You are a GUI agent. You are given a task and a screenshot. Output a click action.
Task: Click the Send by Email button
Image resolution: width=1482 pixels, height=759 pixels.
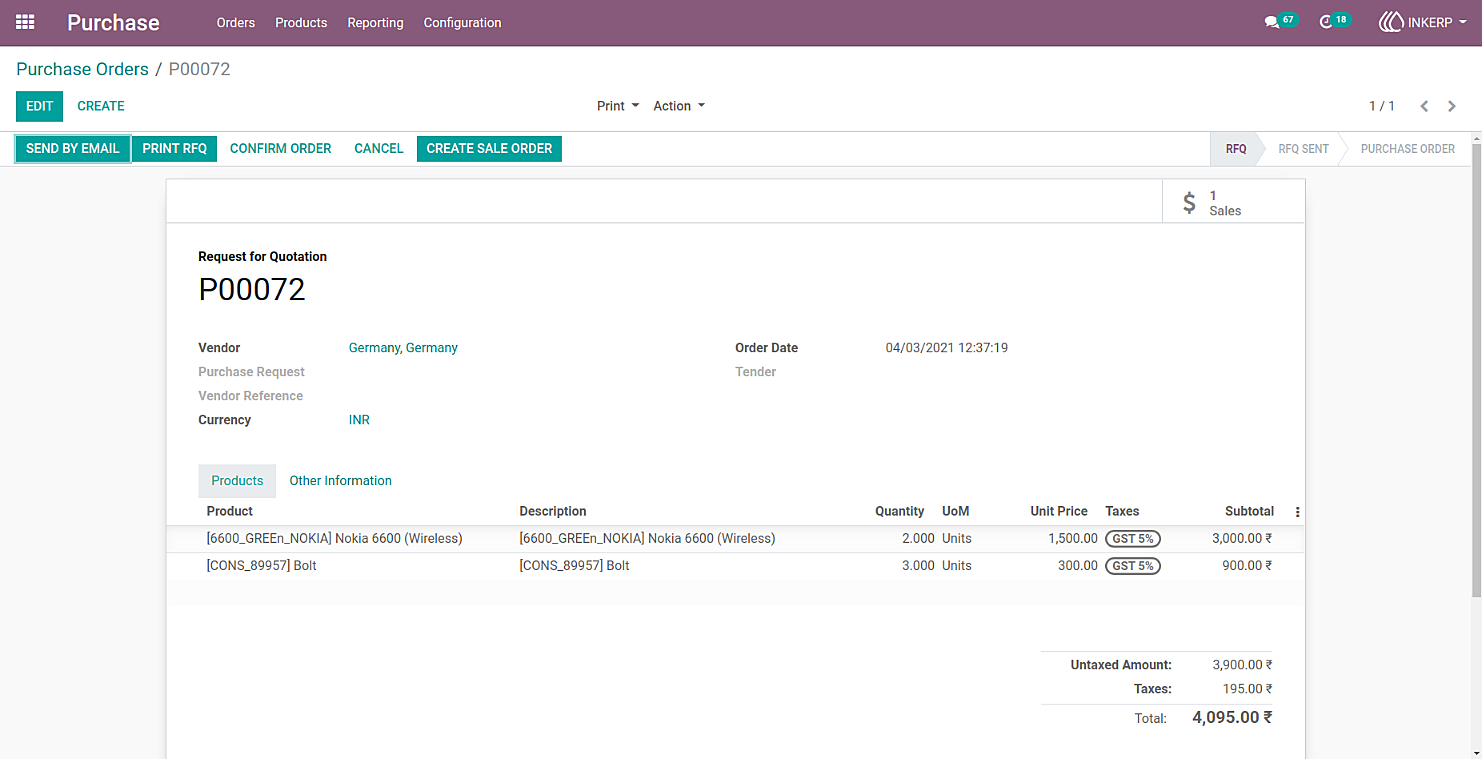click(73, 148)
